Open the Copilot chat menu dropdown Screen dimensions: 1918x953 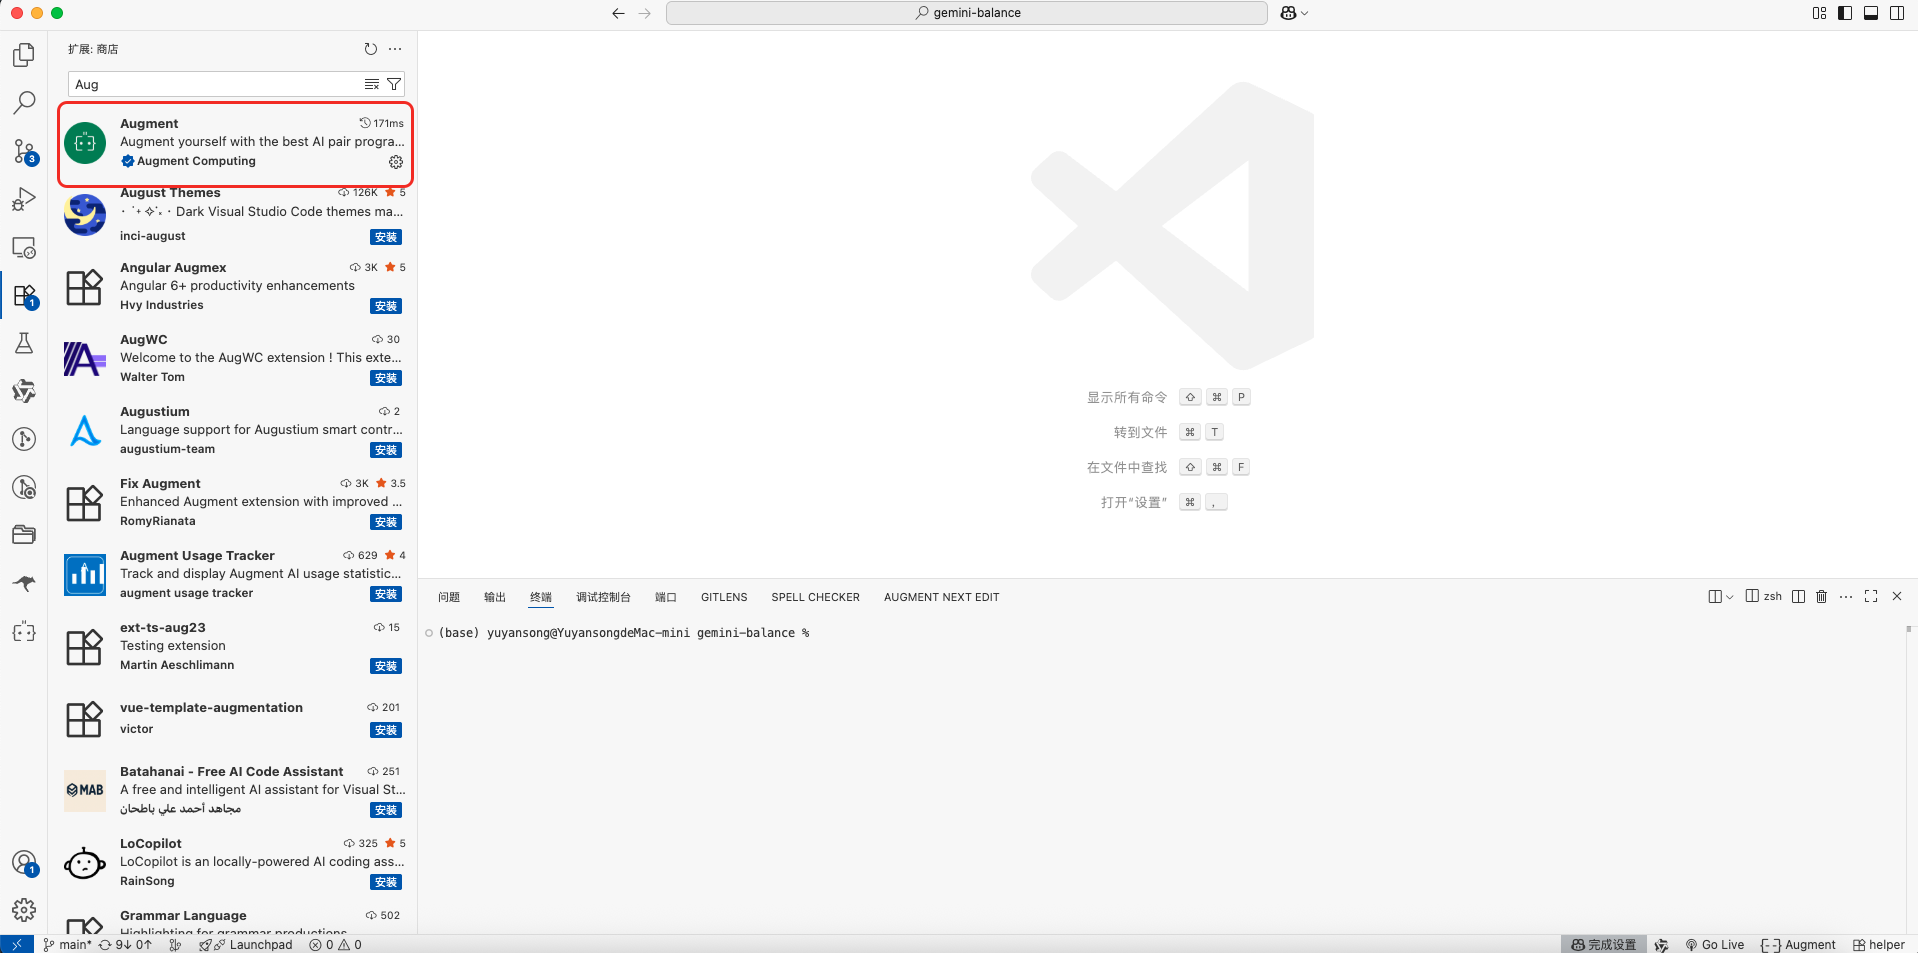point(1294,13)
